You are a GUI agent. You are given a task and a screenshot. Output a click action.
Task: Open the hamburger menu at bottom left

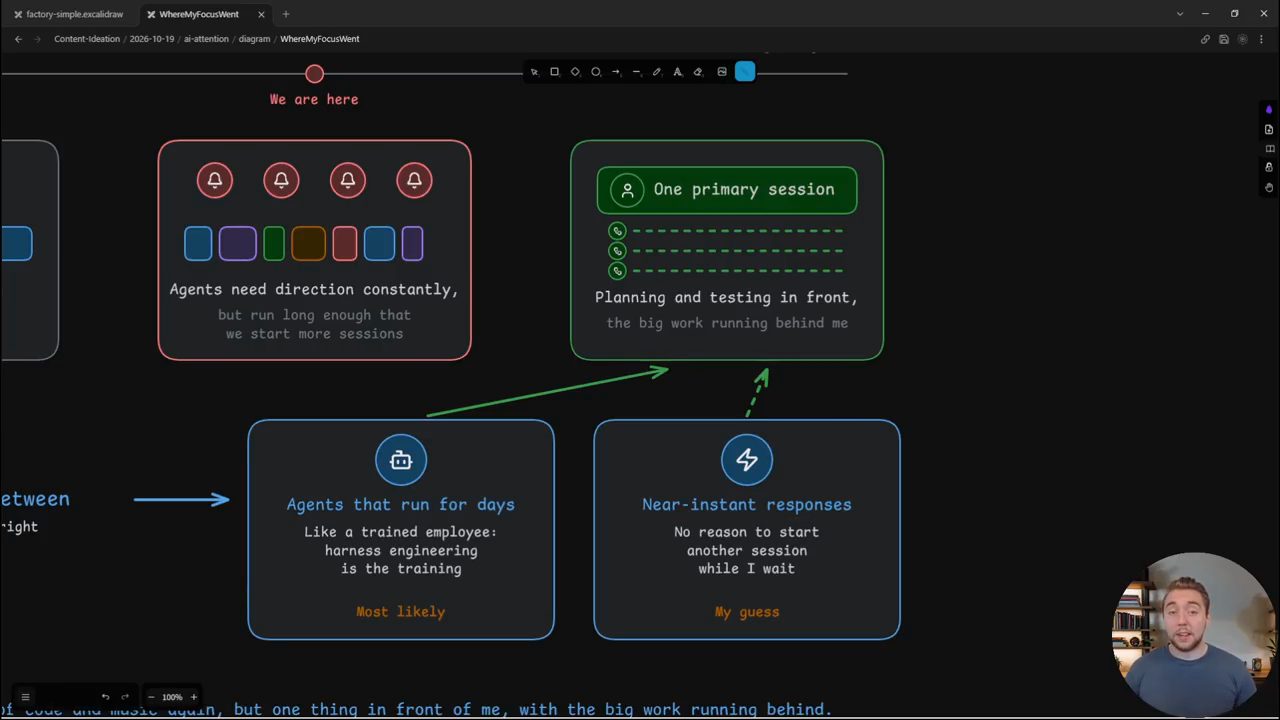tap(26, 697)
